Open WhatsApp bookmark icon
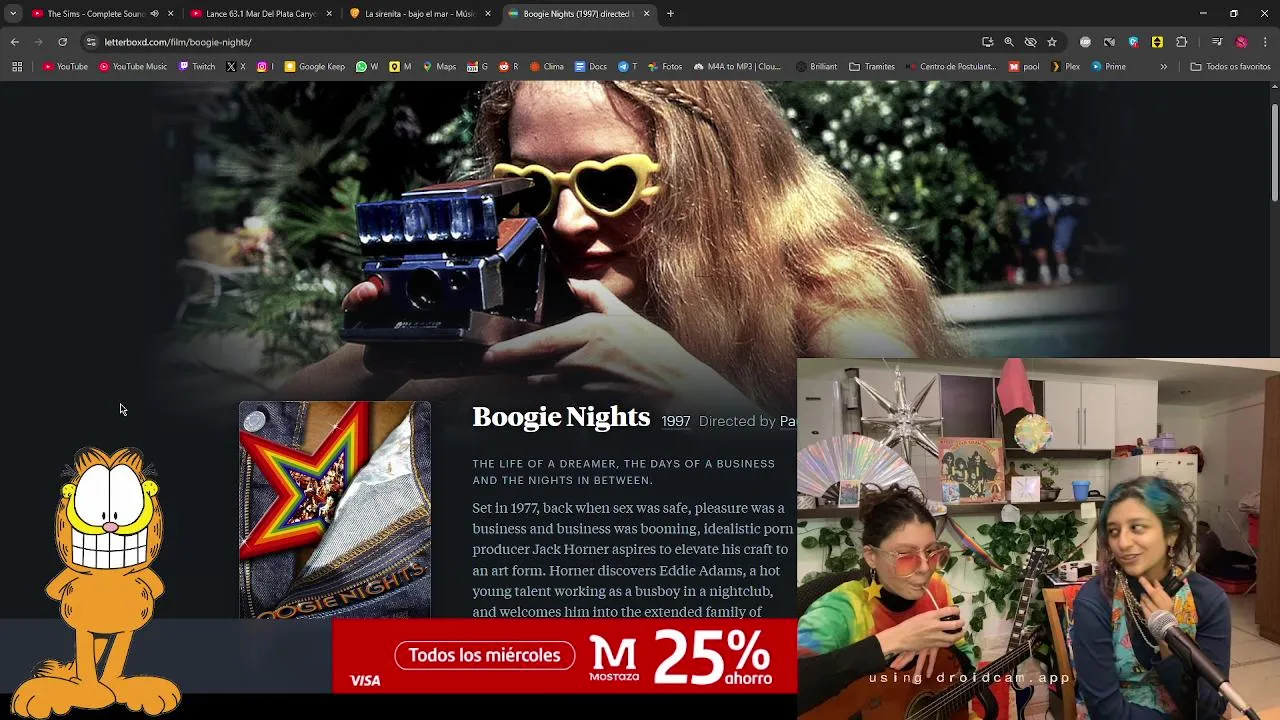The width and height of the screenshot is (1280, 720). coord(367,67)
